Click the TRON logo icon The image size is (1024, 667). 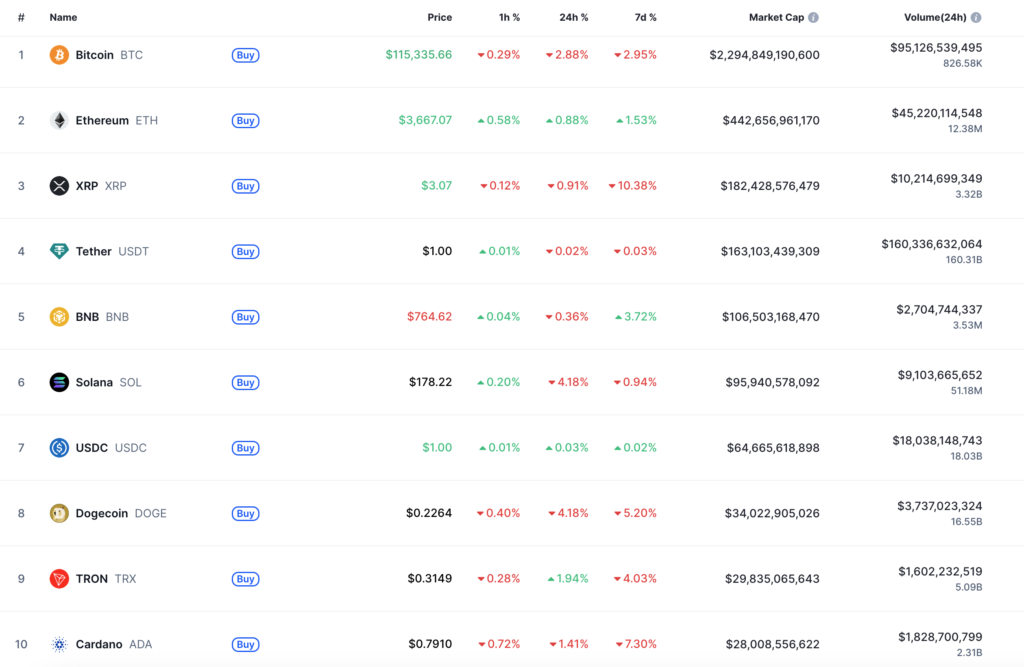coord(59,579)
